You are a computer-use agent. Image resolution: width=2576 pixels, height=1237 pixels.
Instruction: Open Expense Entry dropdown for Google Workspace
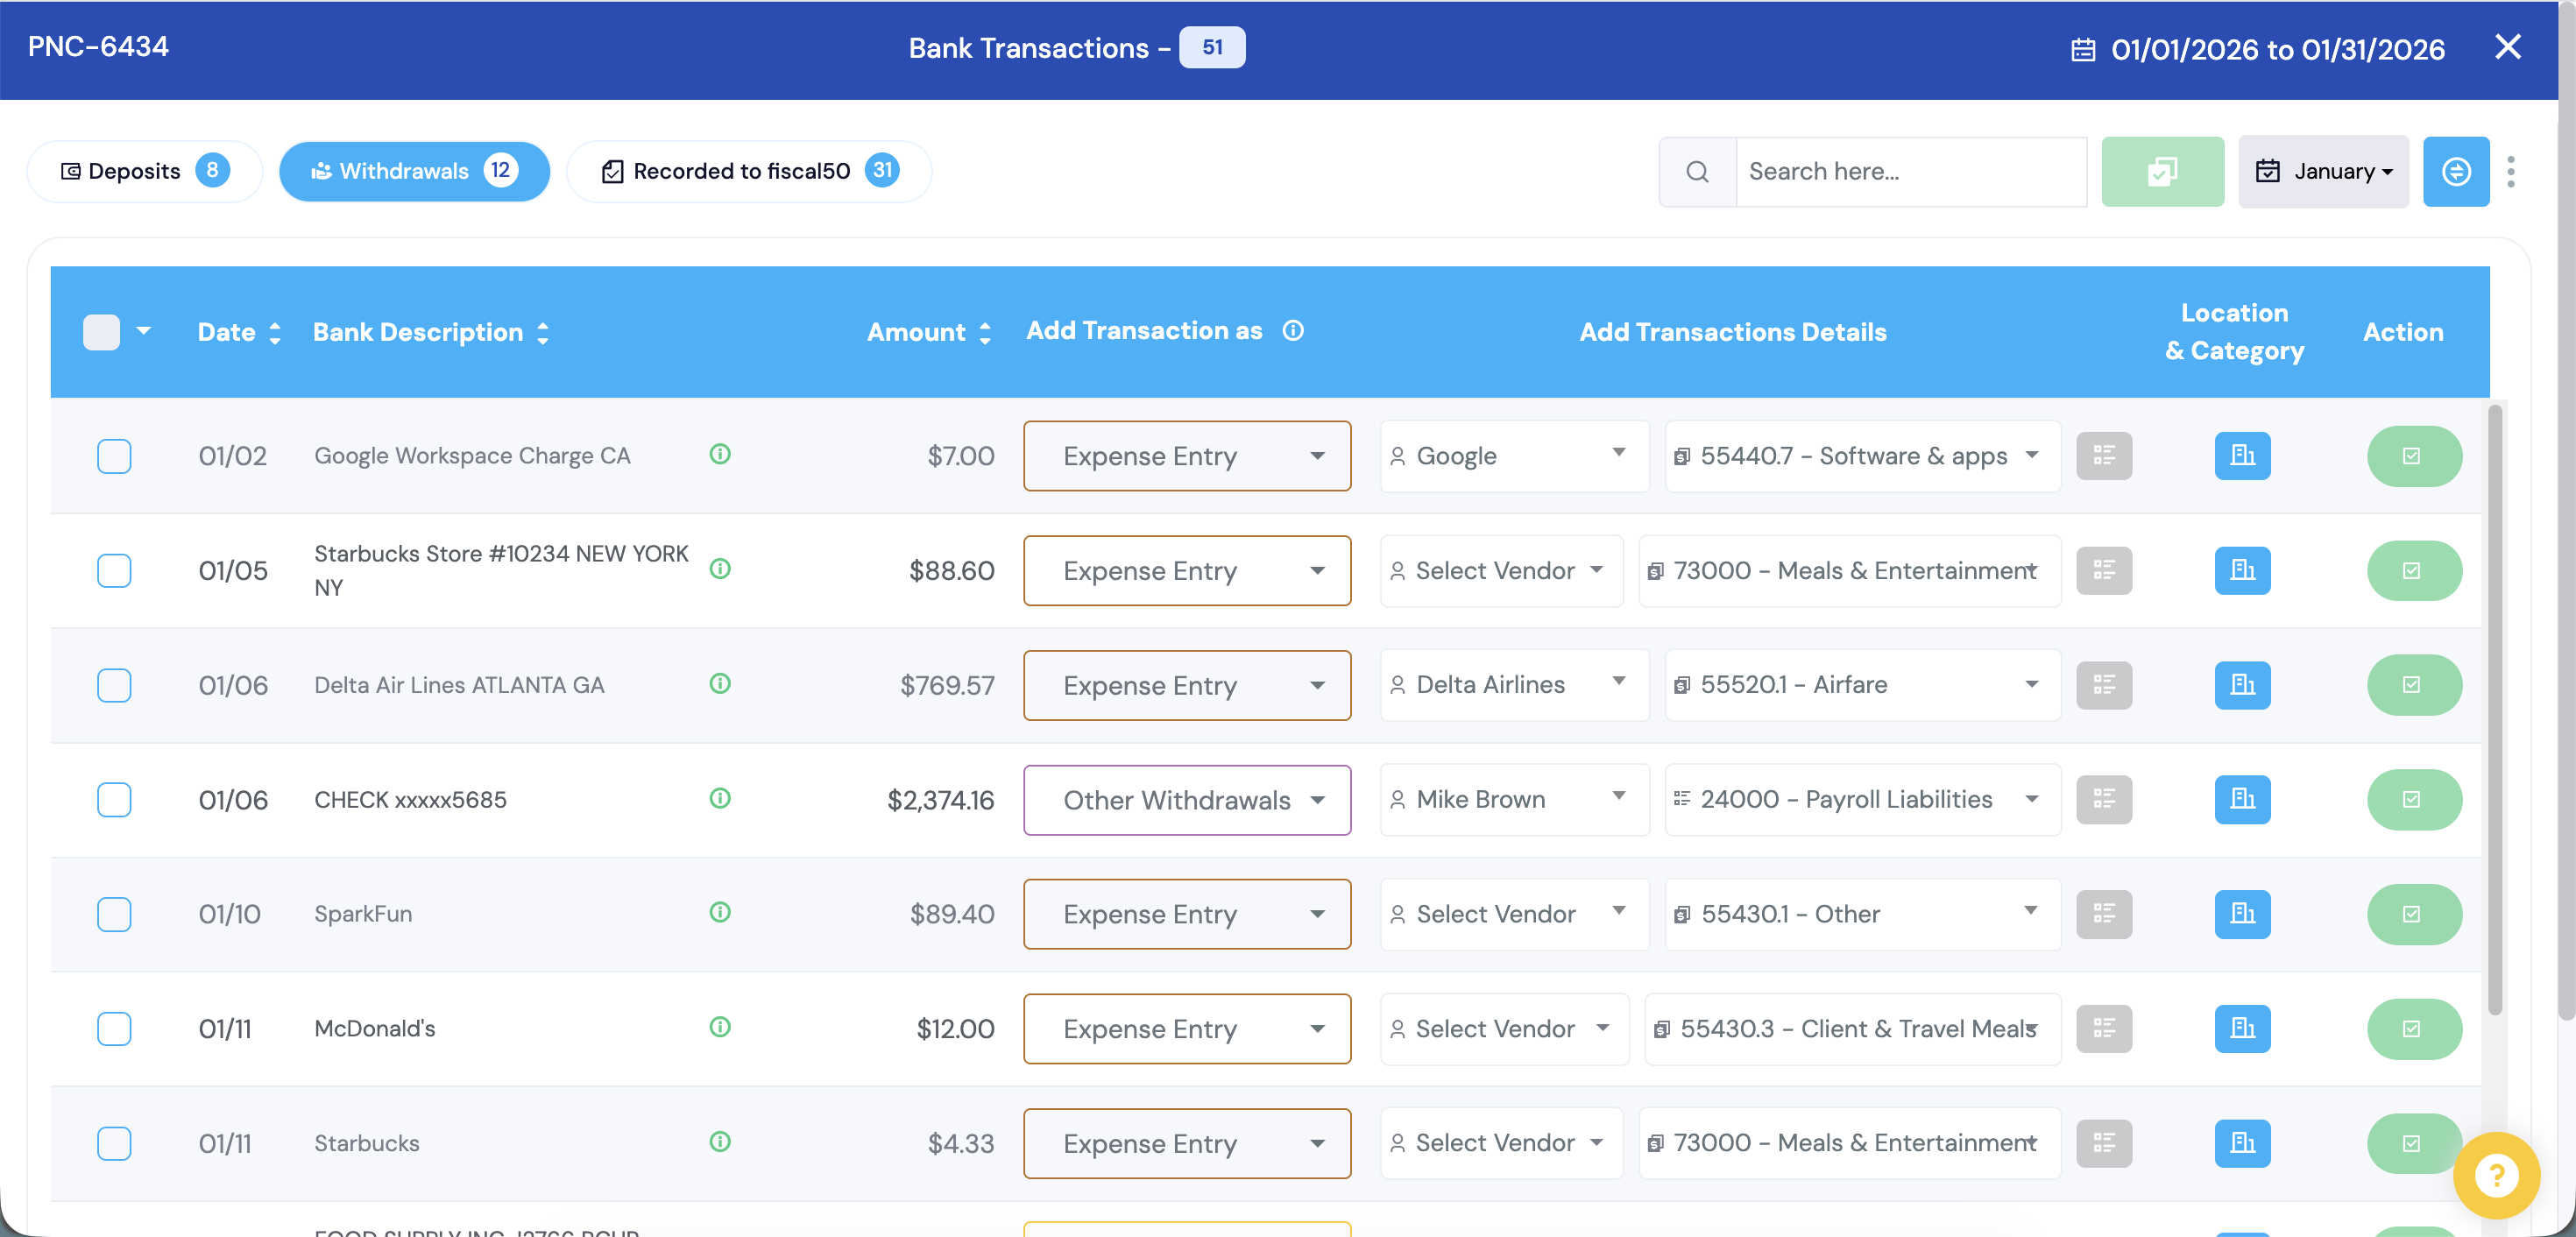coord(1187,456)
